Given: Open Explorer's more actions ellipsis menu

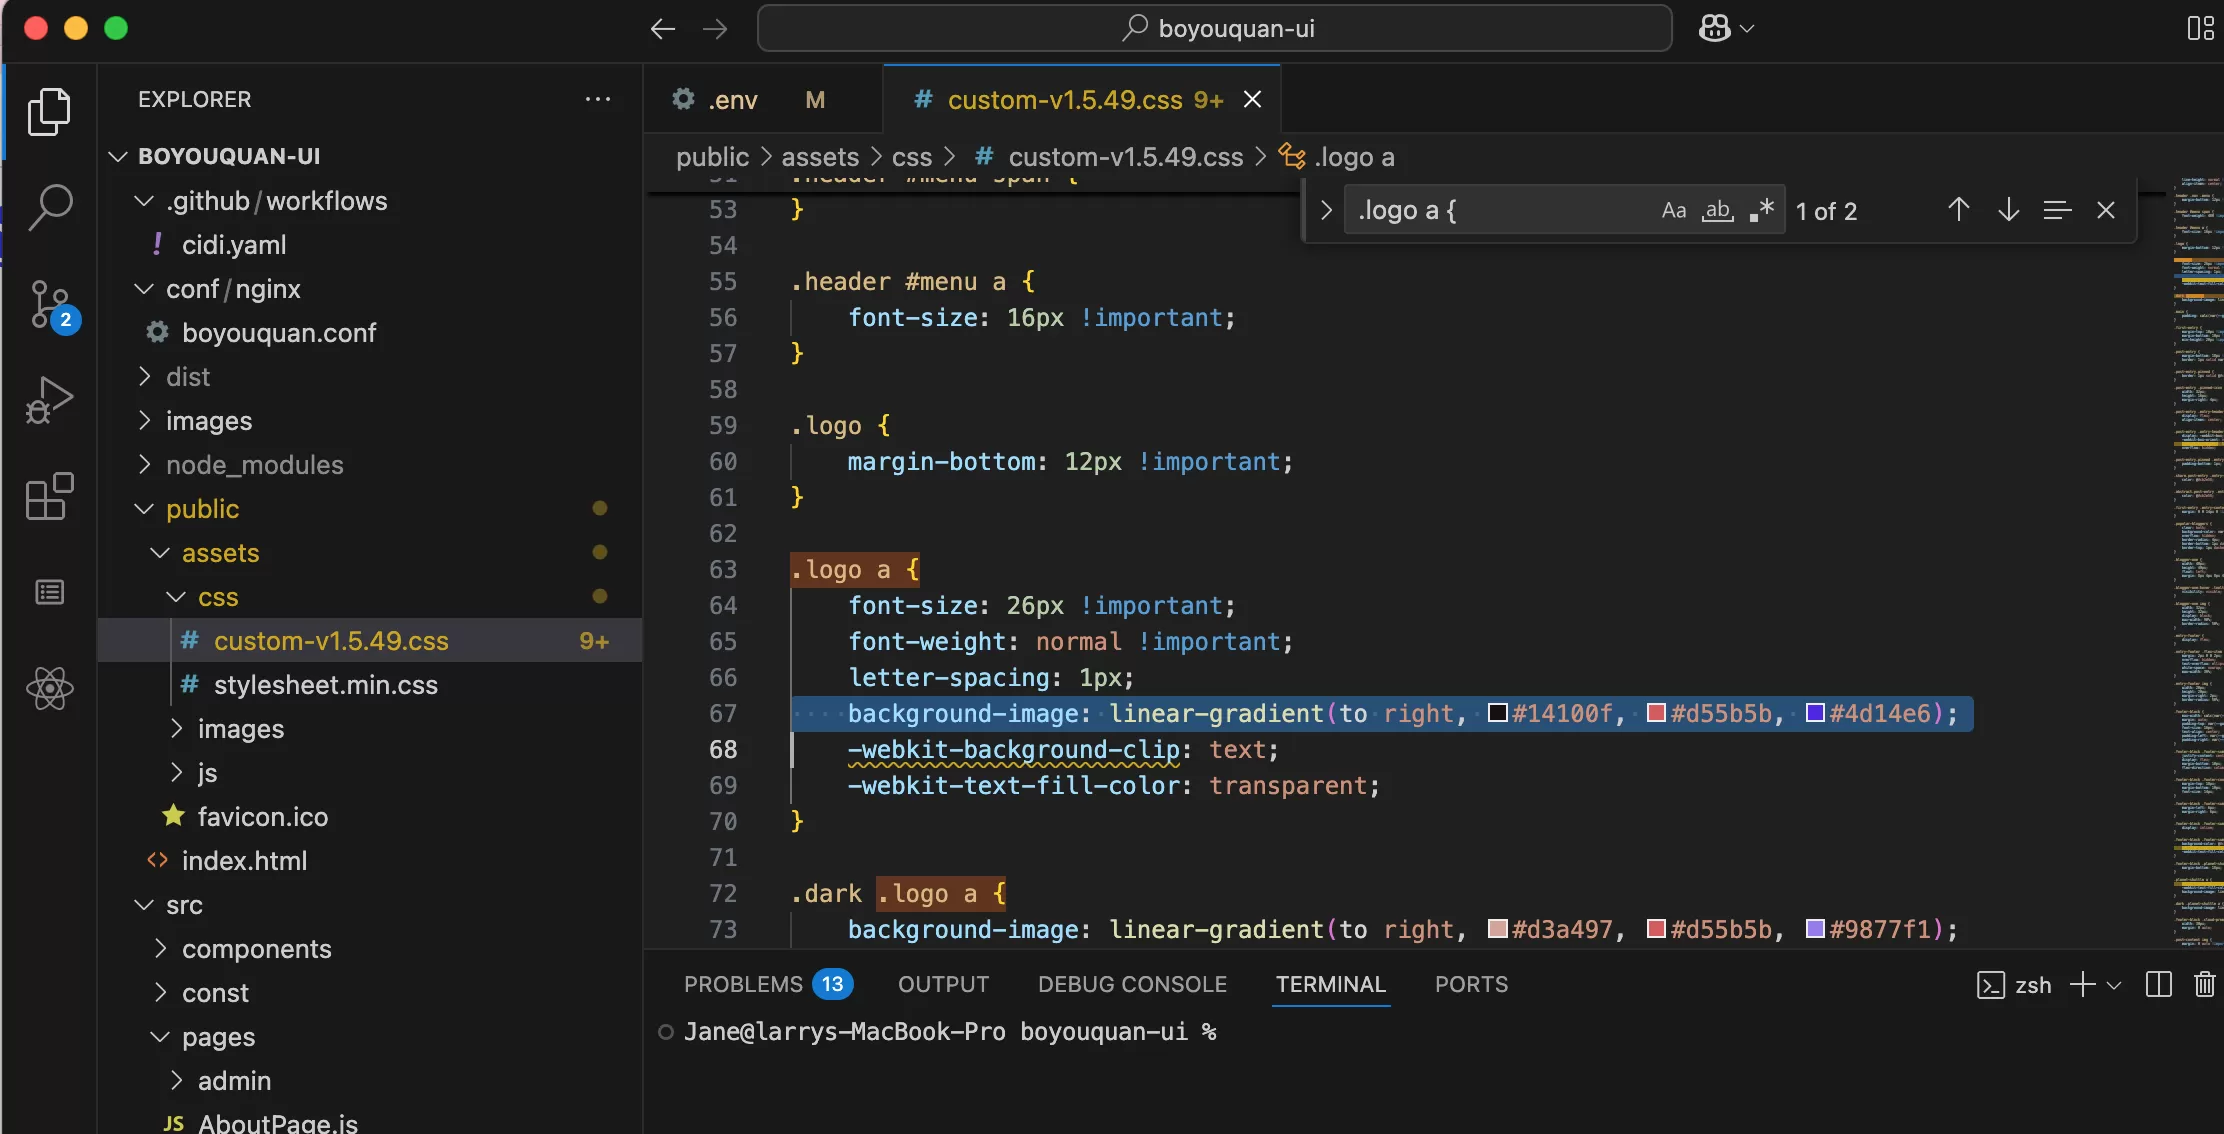Looking at the screenshot, I should pyautogui.click(x=598, y=99).
